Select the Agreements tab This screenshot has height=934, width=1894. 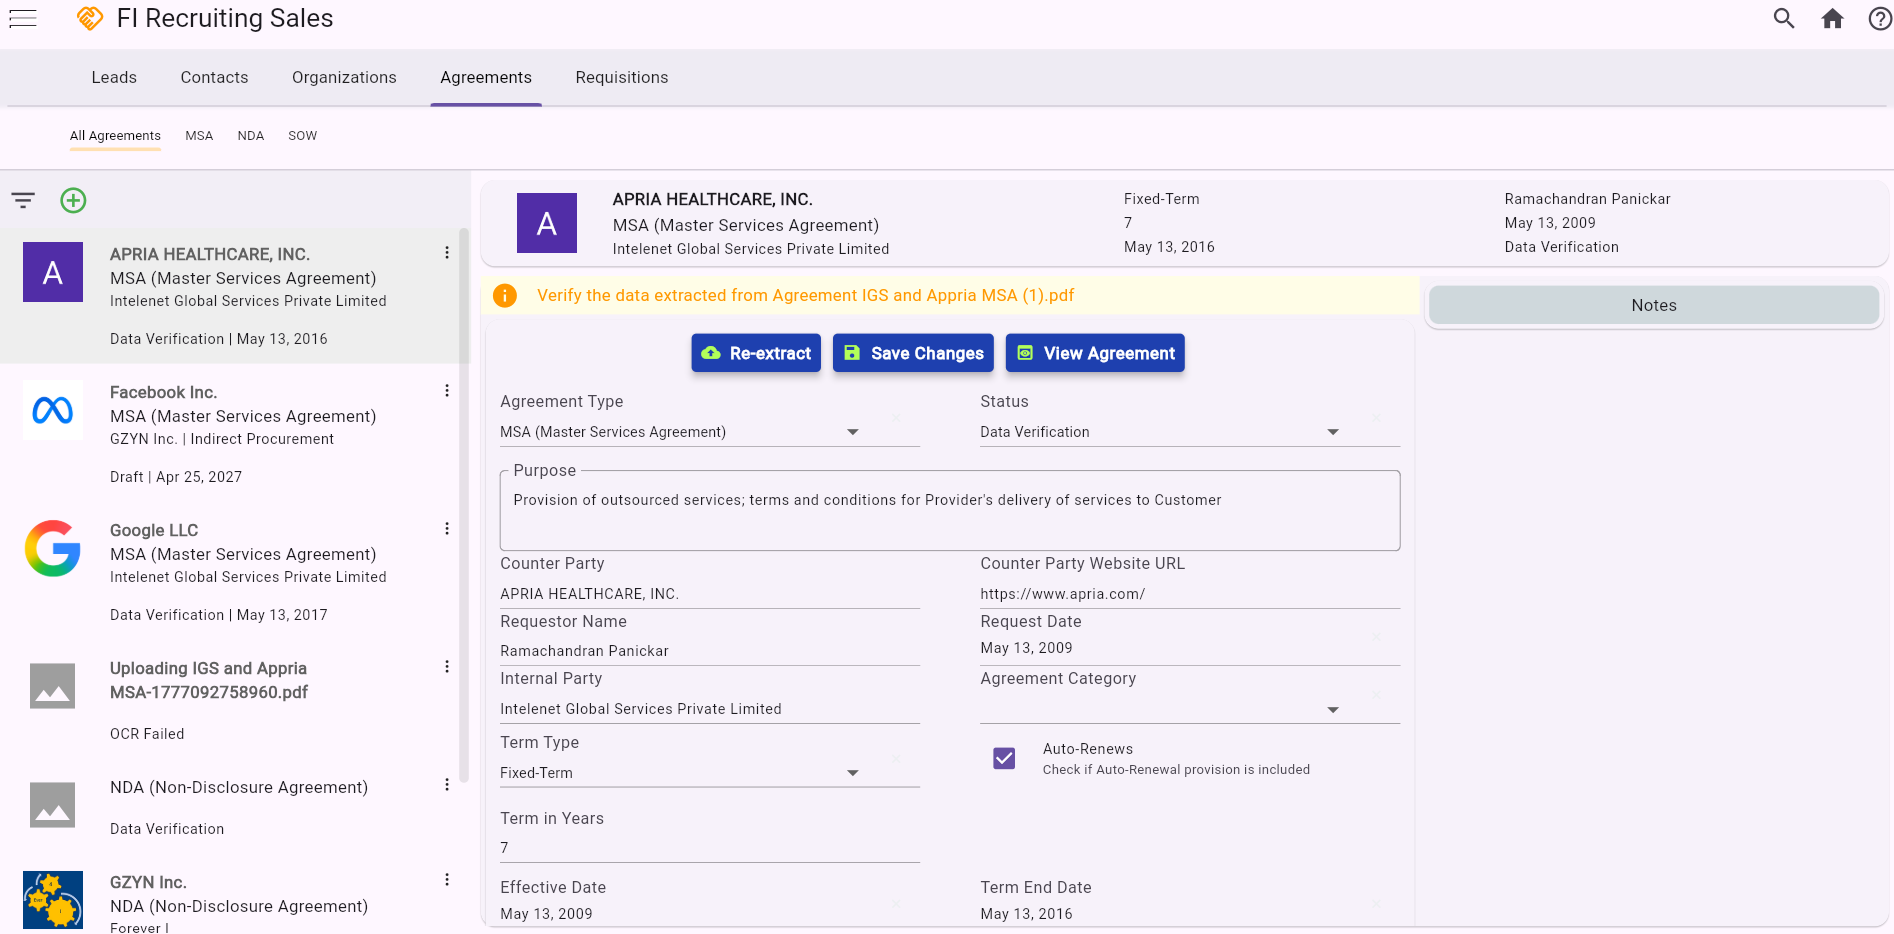click(486, 78)
